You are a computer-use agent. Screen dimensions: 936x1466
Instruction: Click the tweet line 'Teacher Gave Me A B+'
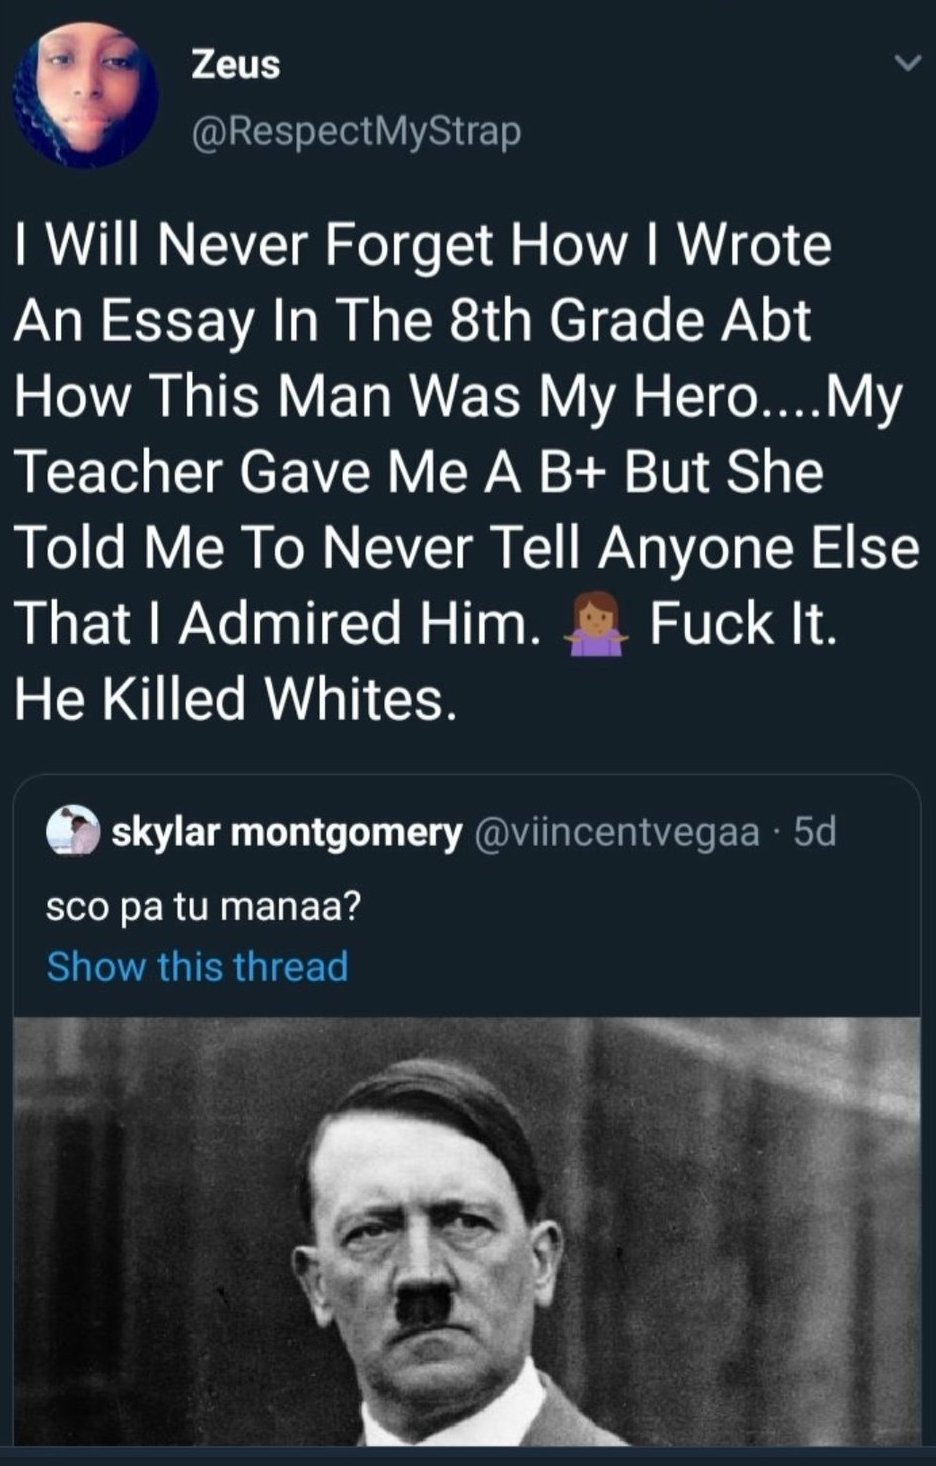click(x=419, y=471)
